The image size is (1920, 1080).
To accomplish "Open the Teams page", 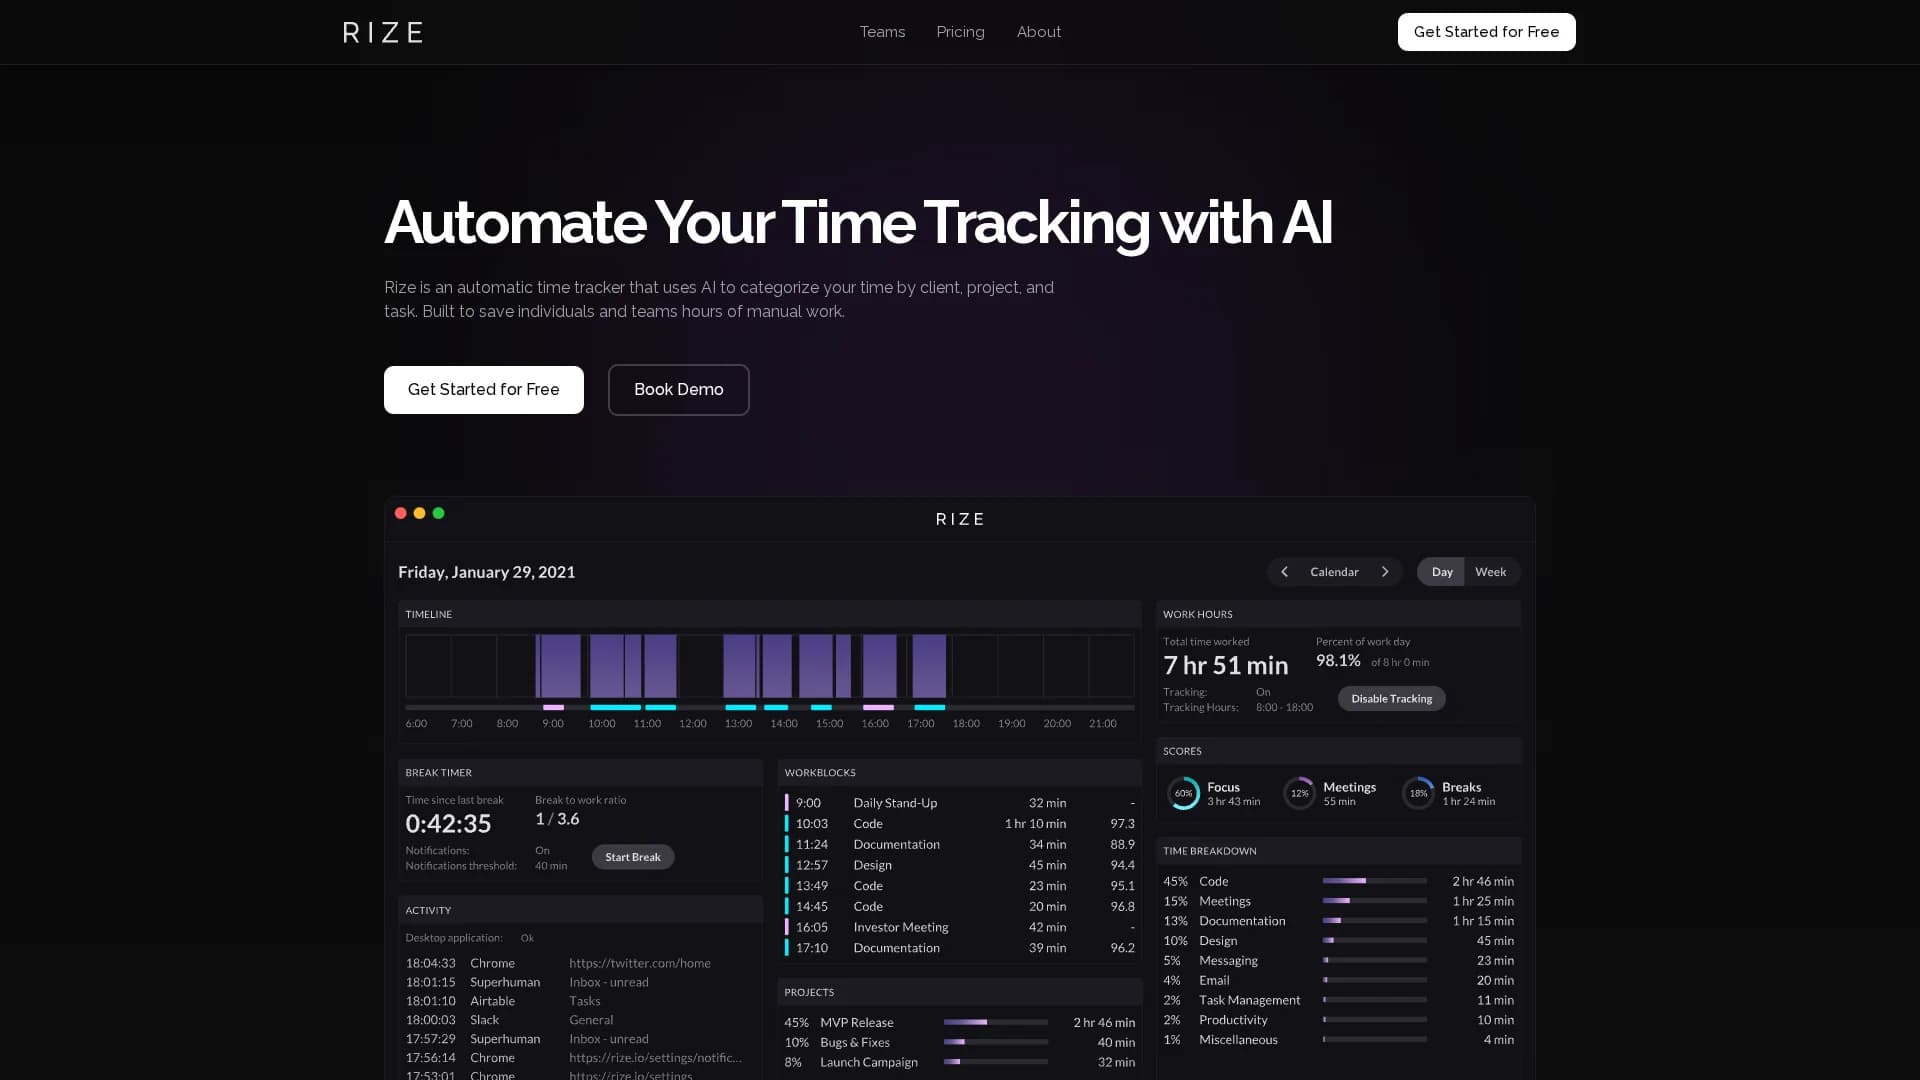I will pos(882,32).
